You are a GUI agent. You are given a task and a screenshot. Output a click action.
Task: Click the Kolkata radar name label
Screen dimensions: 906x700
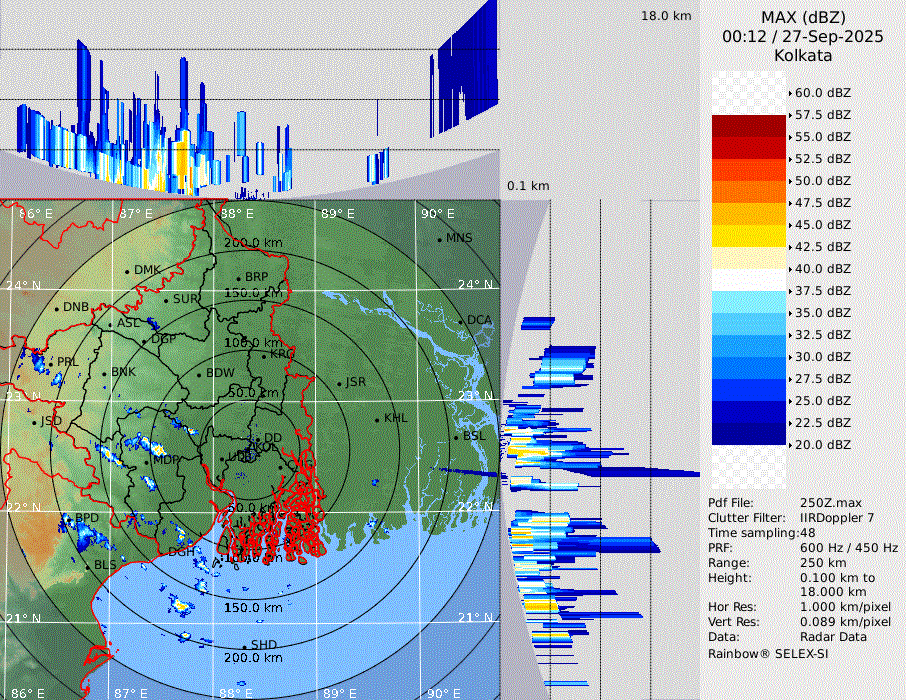(x=803, y=56)
